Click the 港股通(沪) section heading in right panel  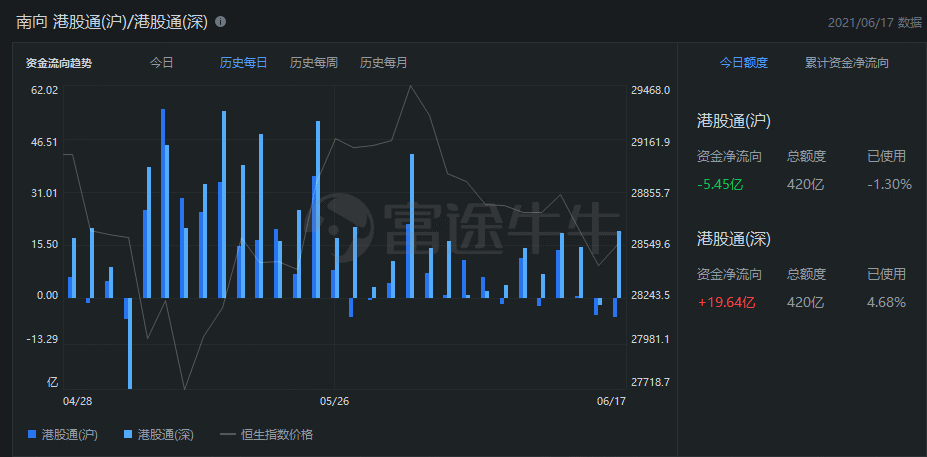pos(734,121)
